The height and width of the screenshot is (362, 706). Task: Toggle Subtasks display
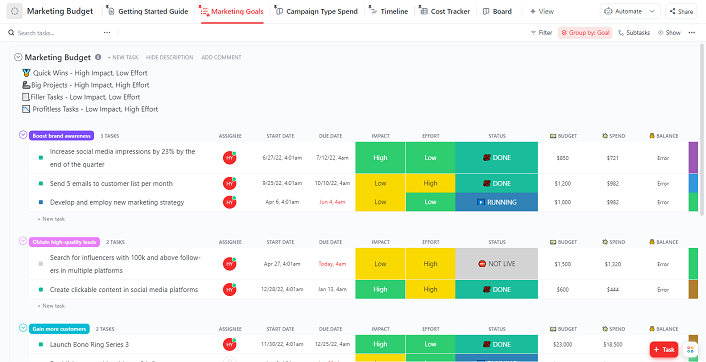(x=634, y=33)
